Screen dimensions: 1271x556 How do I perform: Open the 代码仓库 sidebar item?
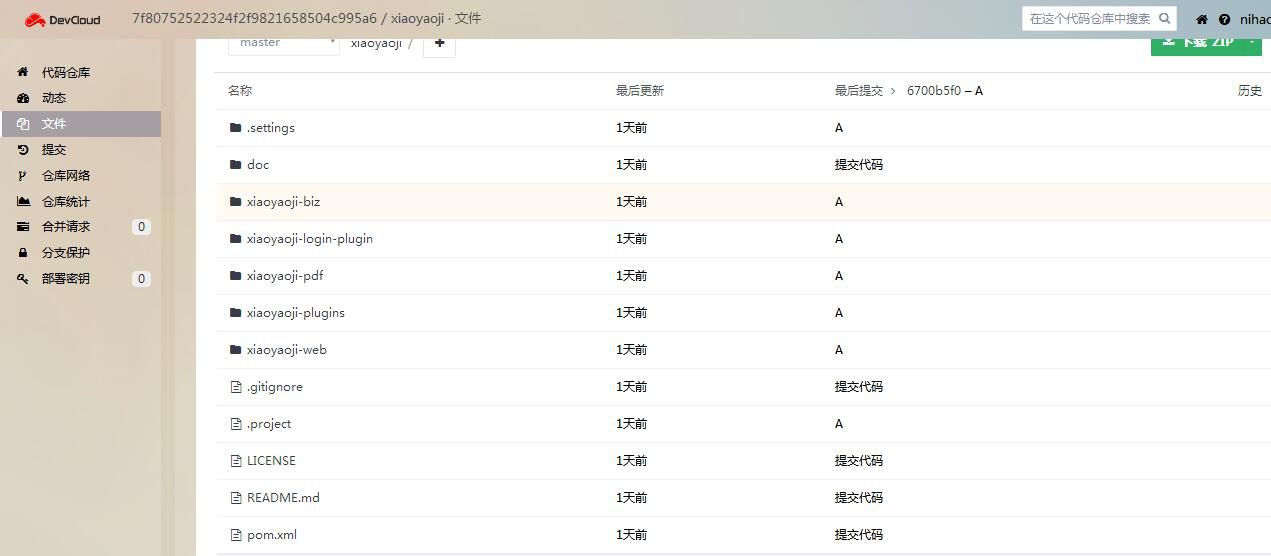pyautogui.click(x=81, y=72)
